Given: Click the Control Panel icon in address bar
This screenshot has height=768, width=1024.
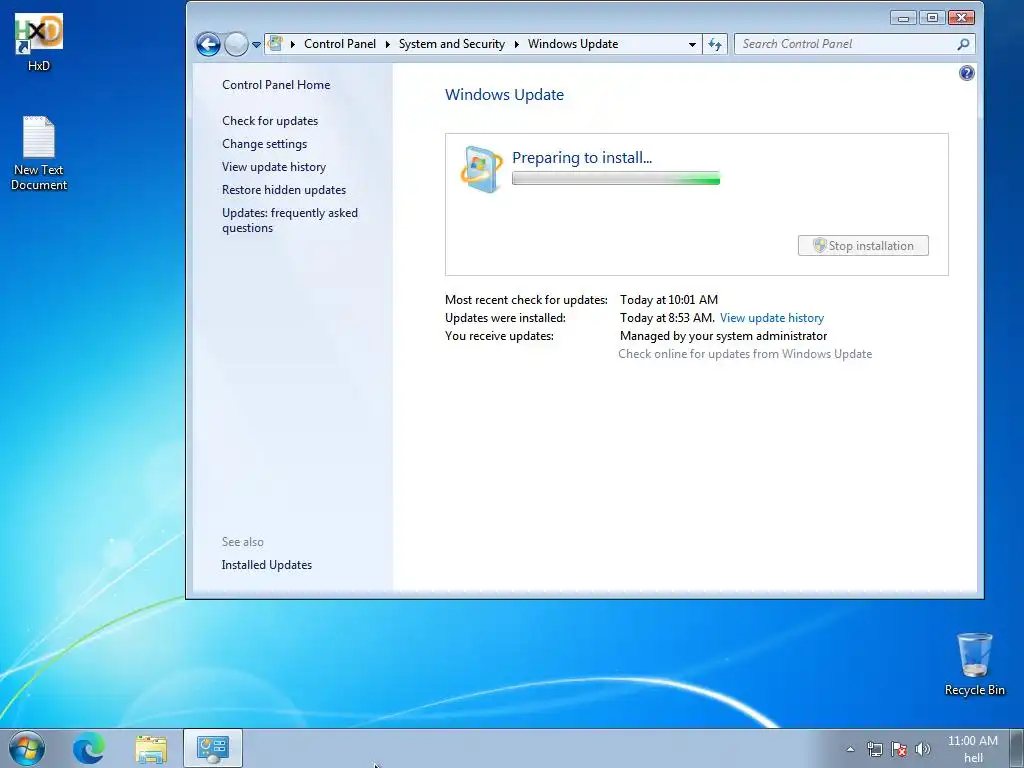Looking at the screenshot, I should 276,44.
